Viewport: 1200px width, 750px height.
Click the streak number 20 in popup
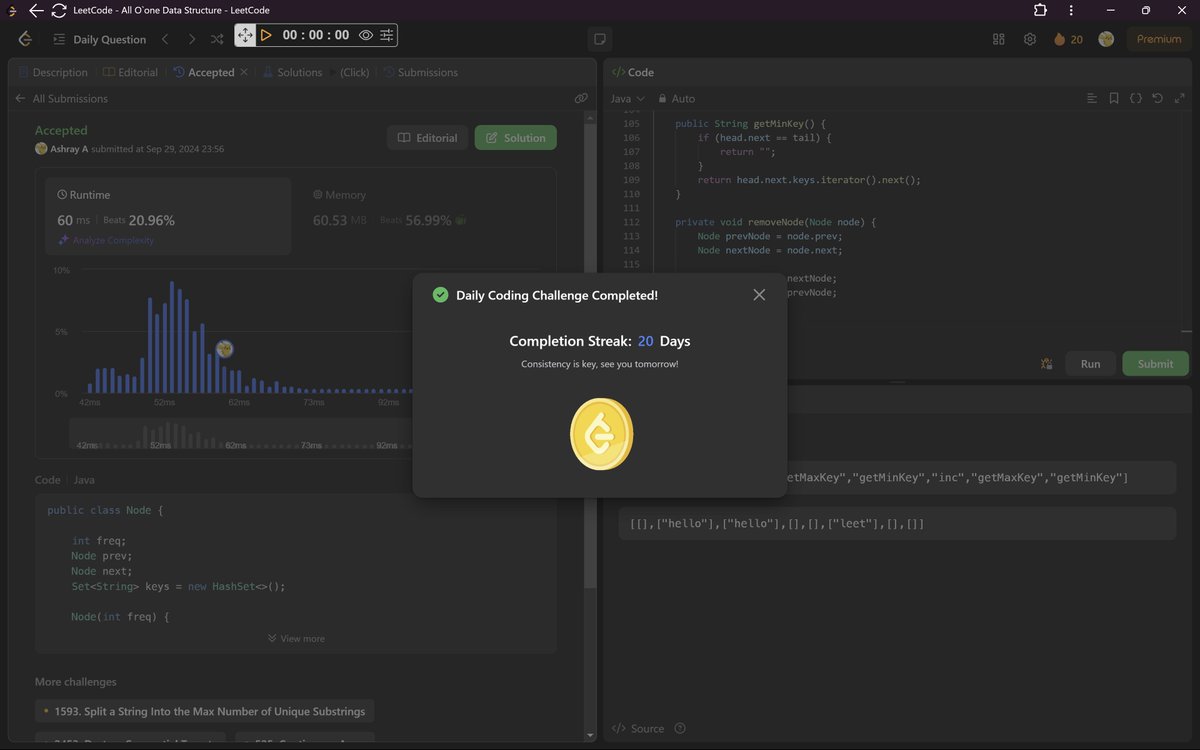(646, 341)
